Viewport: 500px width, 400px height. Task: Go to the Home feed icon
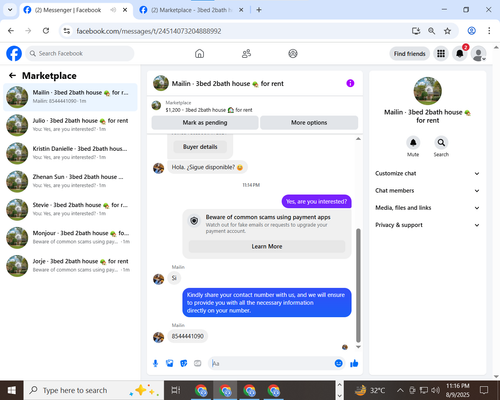199,53
